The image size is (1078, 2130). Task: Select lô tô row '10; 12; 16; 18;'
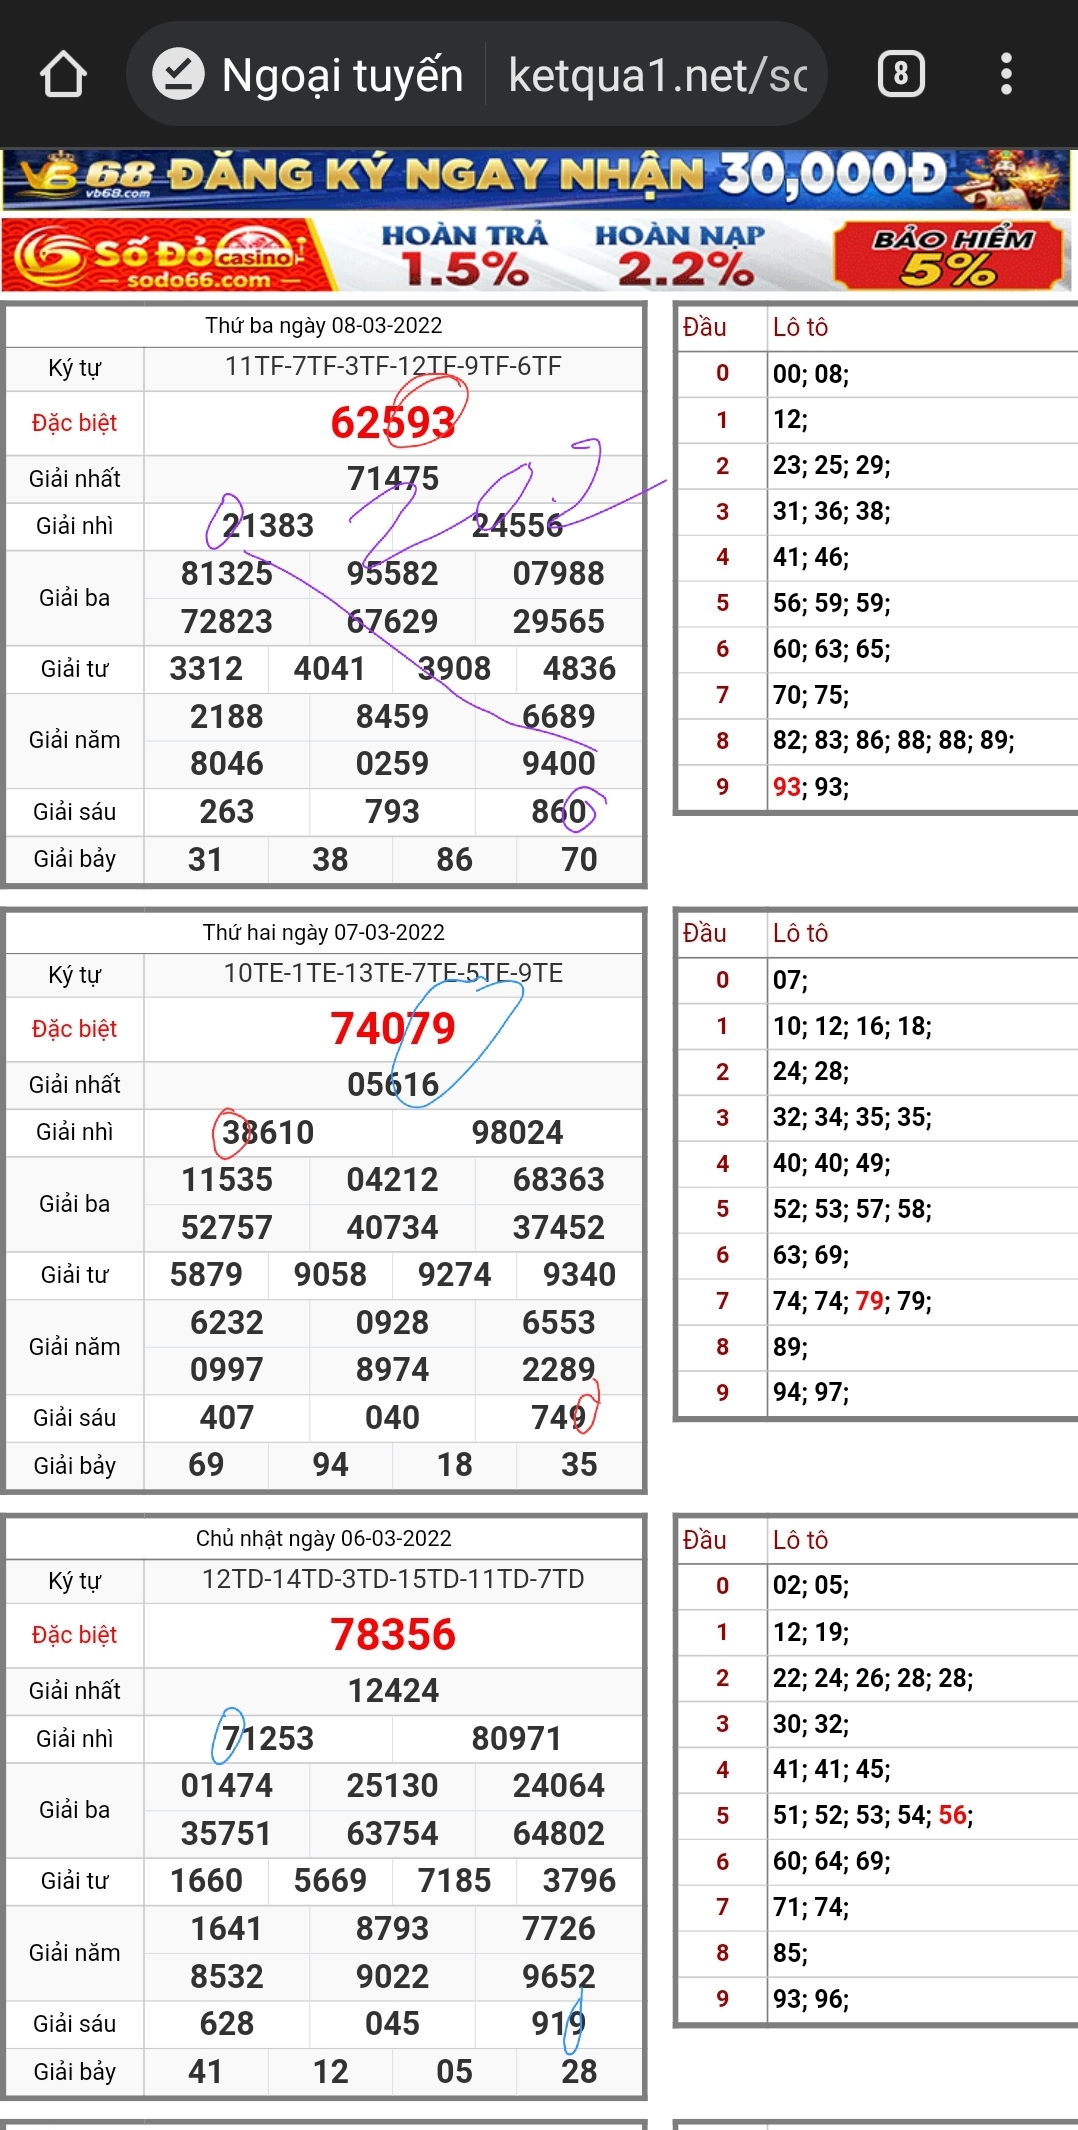pyautogui.click(x=852, y=1026)
